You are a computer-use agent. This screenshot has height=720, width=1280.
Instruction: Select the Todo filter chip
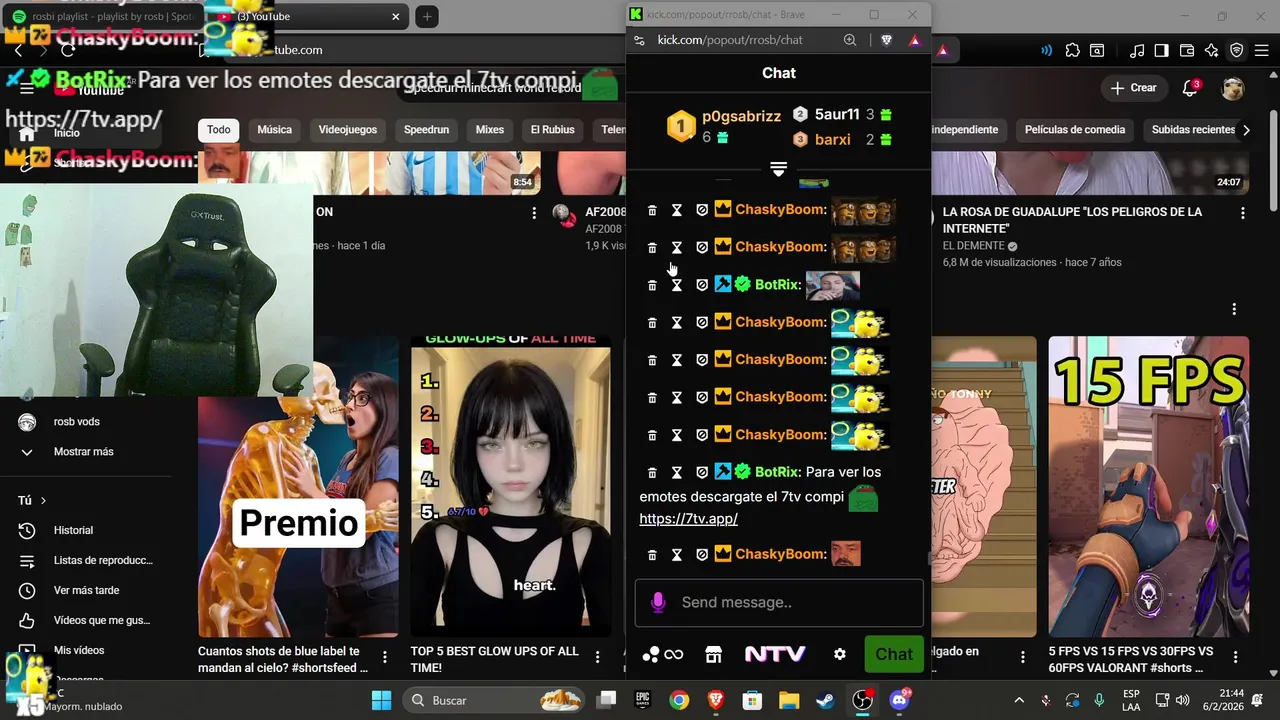click(x=219, y=129)
